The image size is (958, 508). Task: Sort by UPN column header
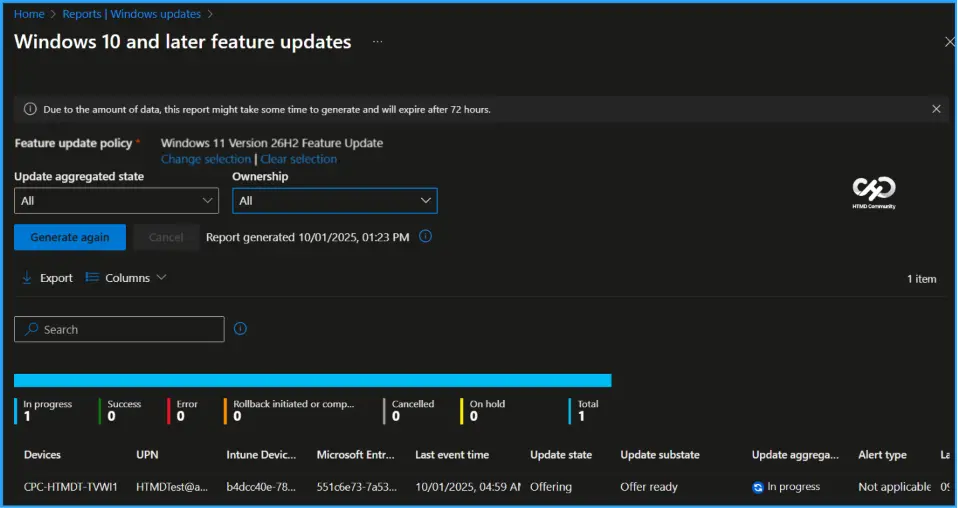click(x=147, y=455)
